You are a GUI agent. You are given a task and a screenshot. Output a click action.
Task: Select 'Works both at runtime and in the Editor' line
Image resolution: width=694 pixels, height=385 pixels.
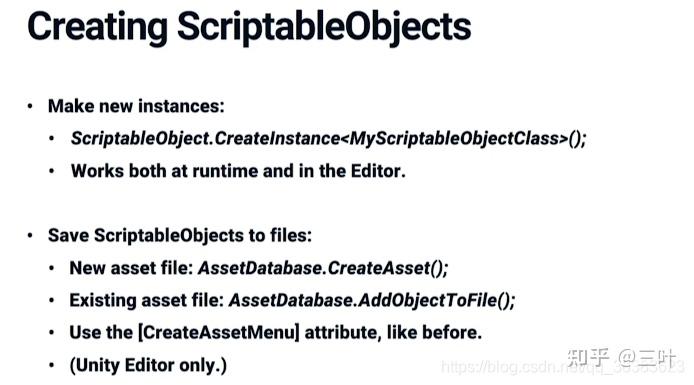click(238, 171)
